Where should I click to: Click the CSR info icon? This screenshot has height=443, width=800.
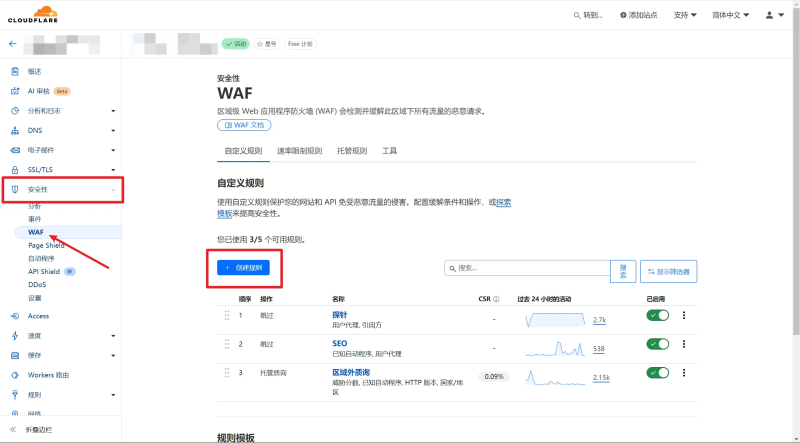pyautogui.click(x=496, y=299)
